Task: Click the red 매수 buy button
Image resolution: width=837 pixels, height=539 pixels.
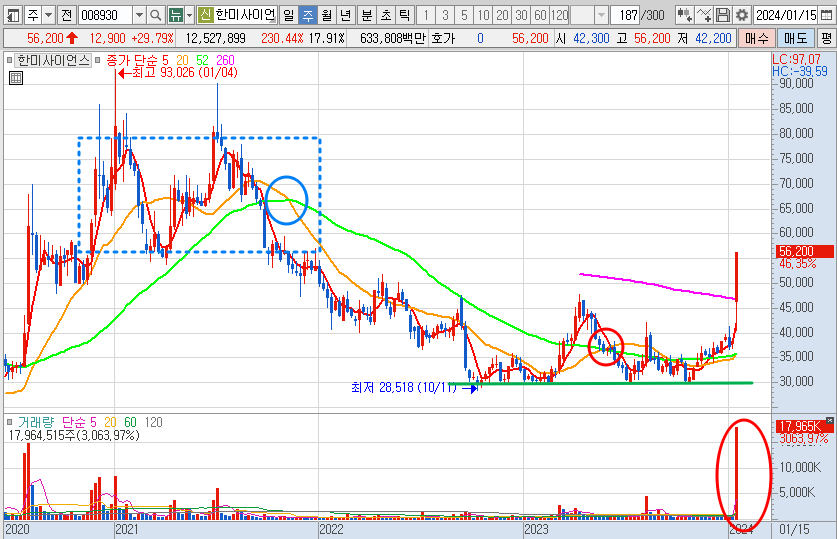Action: 756,38
